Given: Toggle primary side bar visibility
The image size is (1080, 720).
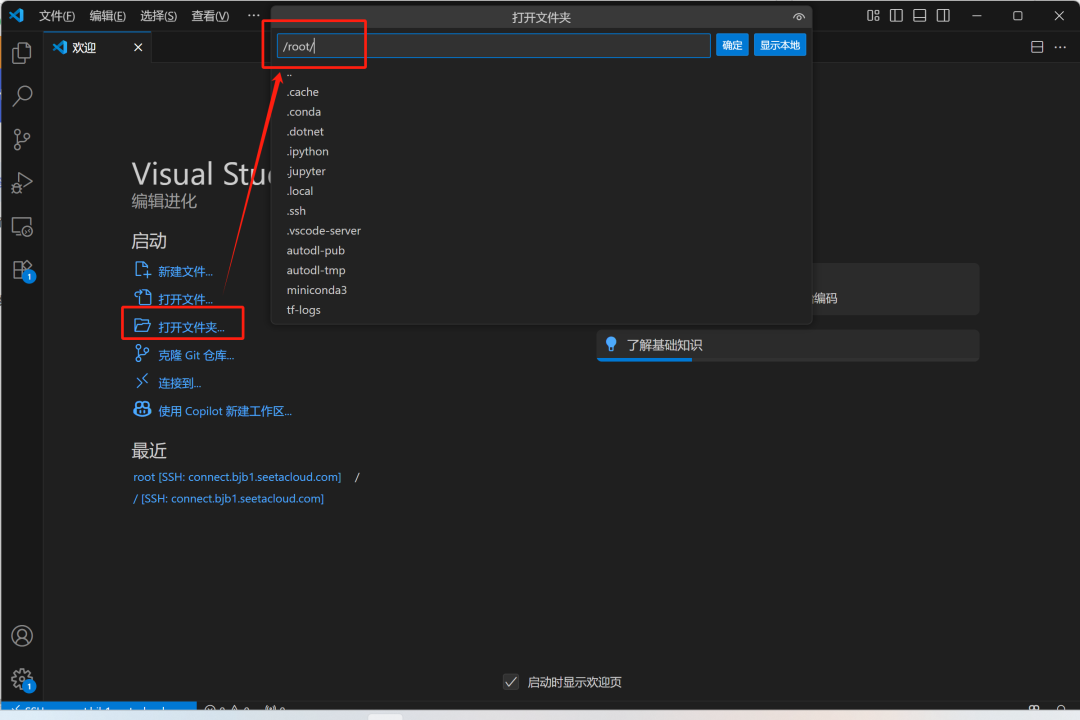Looking at the screenshot, I should [896, 15].
